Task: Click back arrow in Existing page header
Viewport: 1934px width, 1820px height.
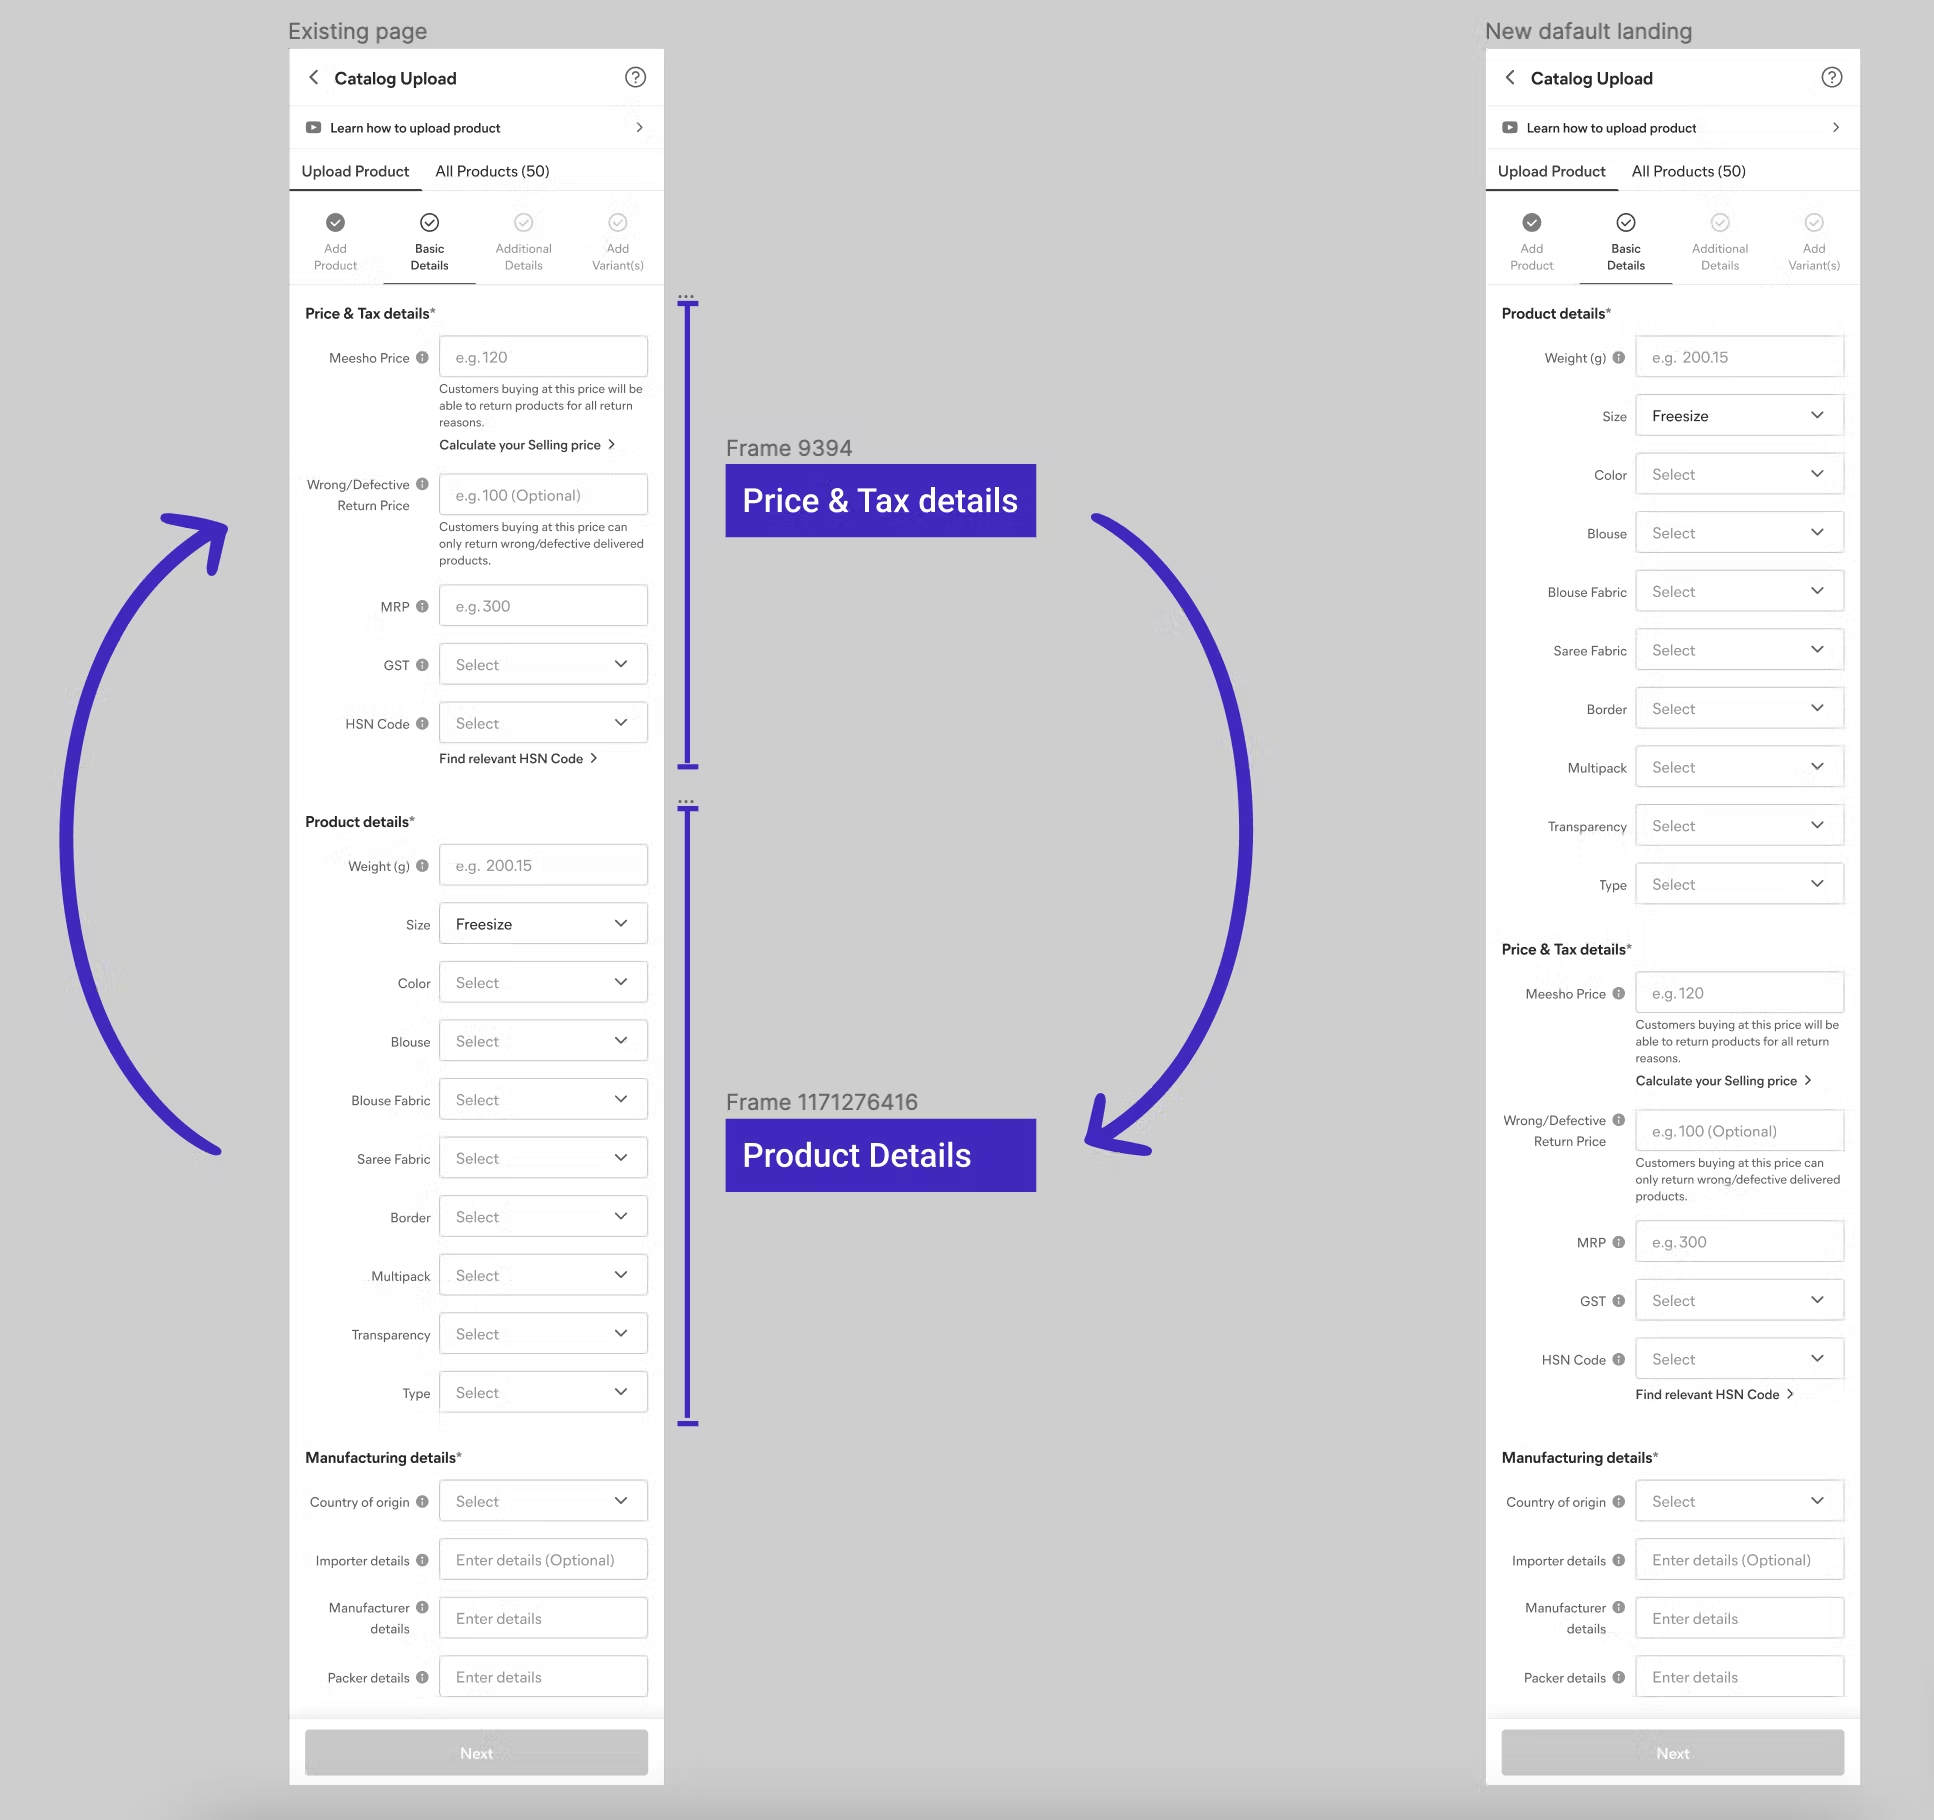Action: click(314, 77)
